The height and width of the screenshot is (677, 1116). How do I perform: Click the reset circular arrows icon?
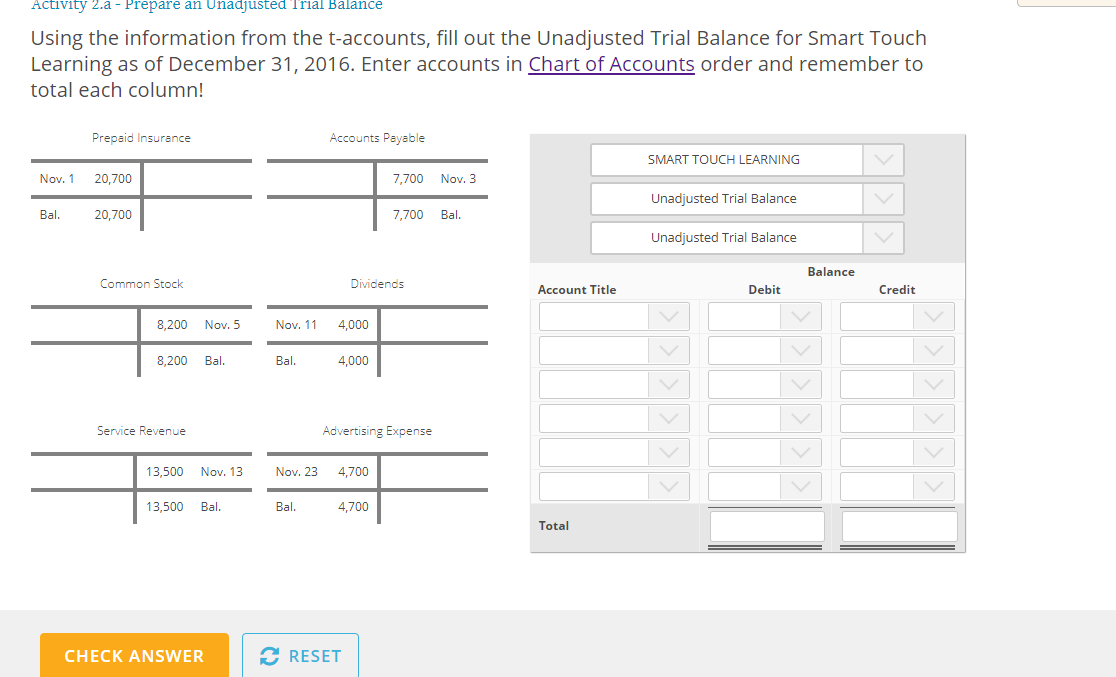[269, 656]
